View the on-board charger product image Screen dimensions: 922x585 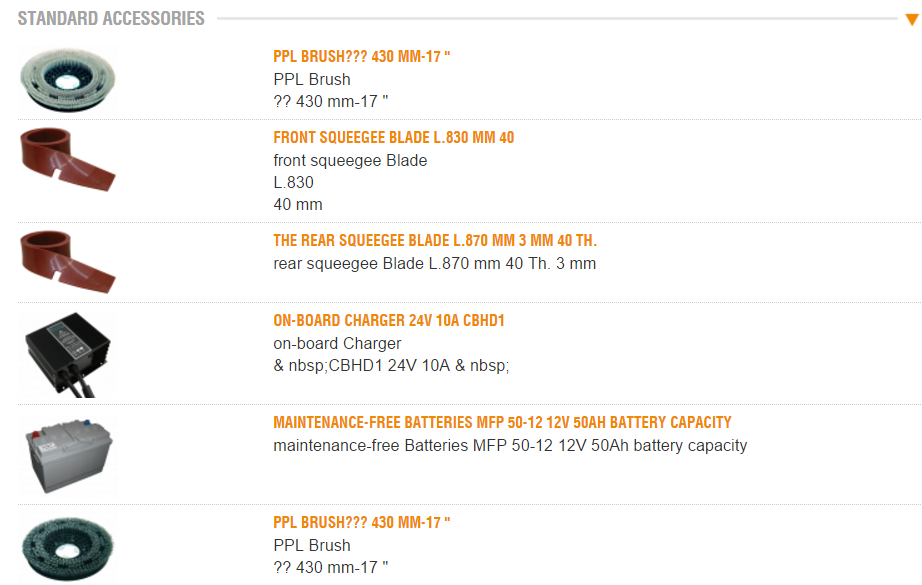point(70,352)
